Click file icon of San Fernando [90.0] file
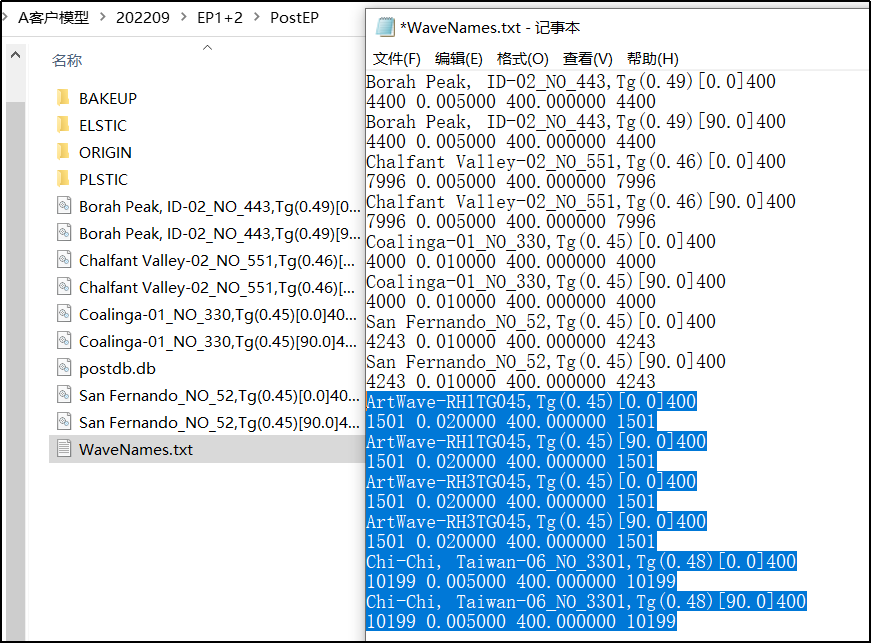 click(64, 422)
